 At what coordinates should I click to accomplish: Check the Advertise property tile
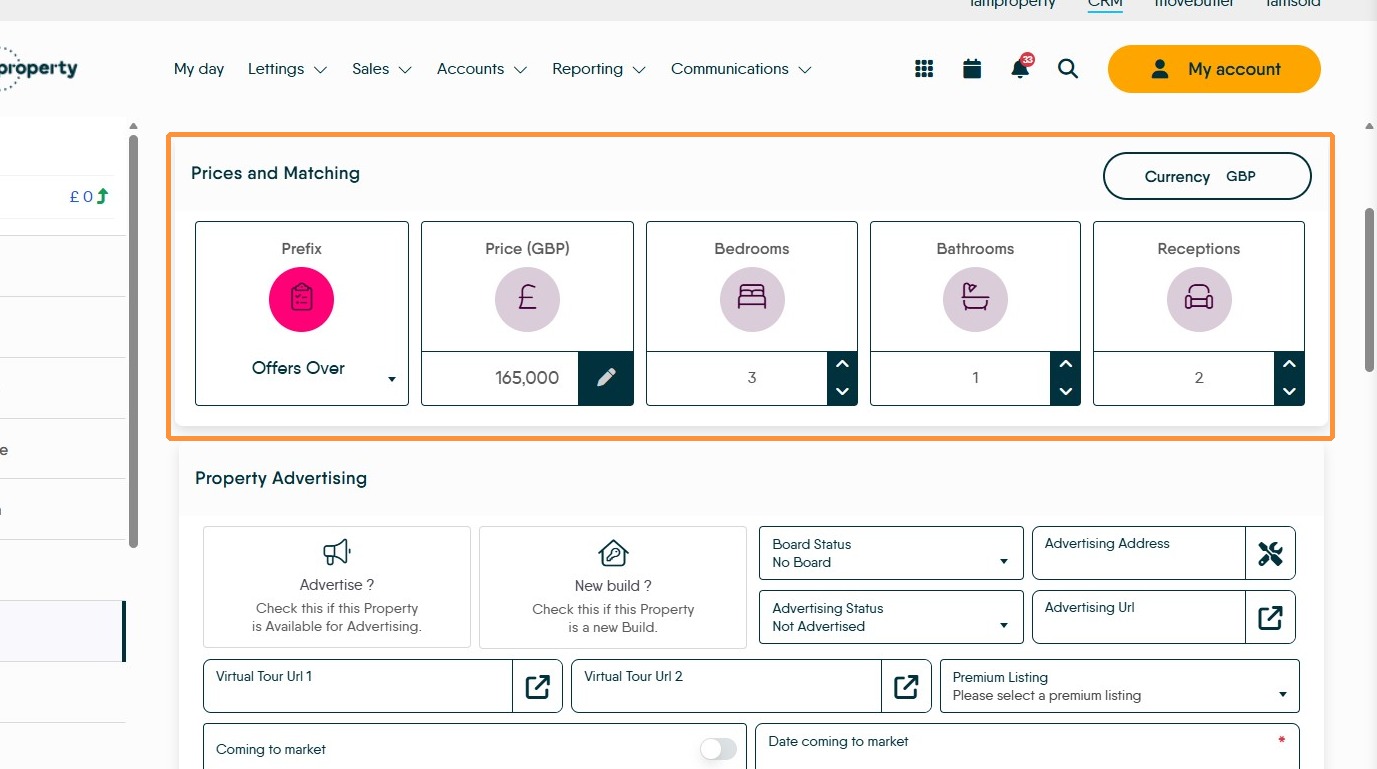(x=336, y=587)
